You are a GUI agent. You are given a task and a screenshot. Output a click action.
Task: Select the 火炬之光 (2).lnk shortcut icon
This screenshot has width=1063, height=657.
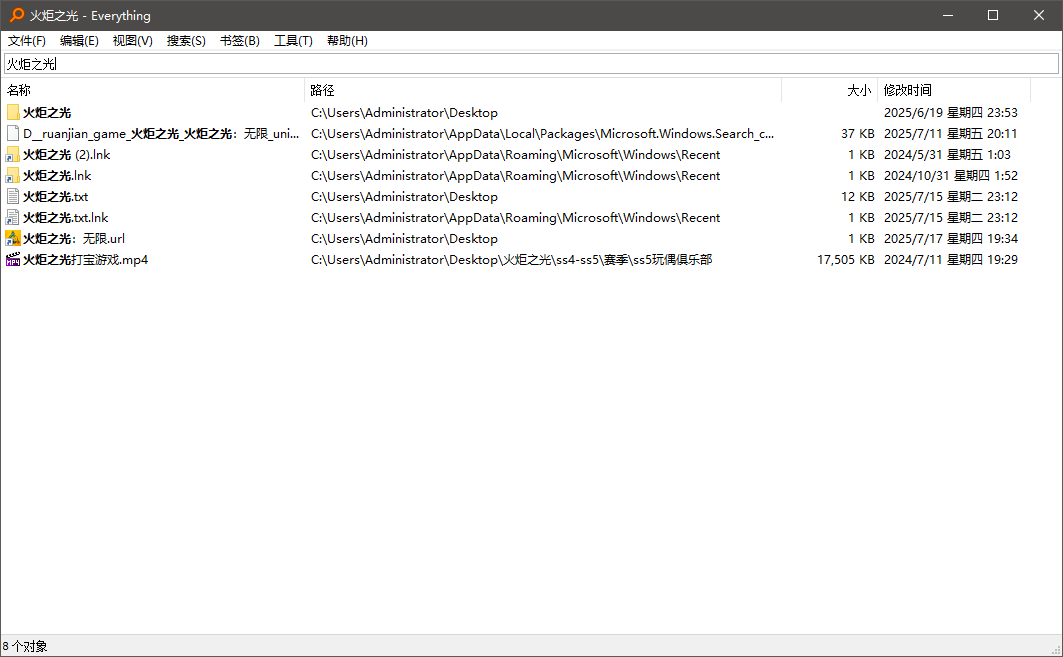coord(13,155)
